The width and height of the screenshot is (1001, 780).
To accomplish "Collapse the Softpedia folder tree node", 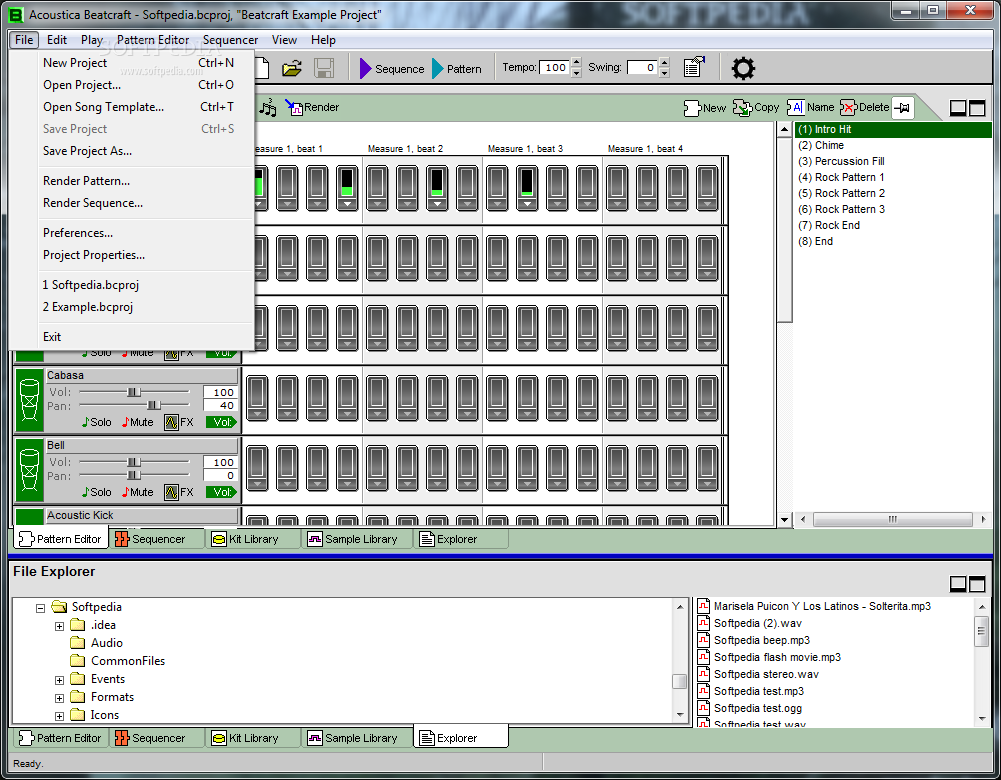I will (x=40, y=608).
